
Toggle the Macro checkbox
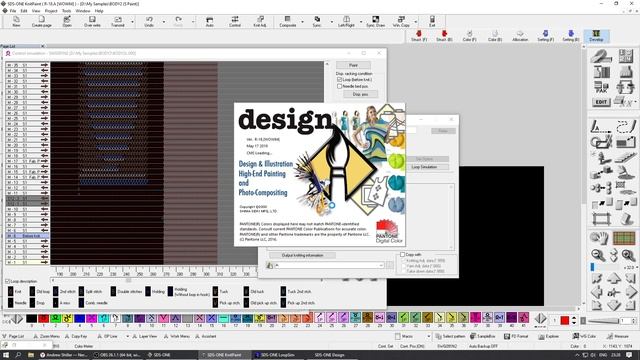[398, 336]
